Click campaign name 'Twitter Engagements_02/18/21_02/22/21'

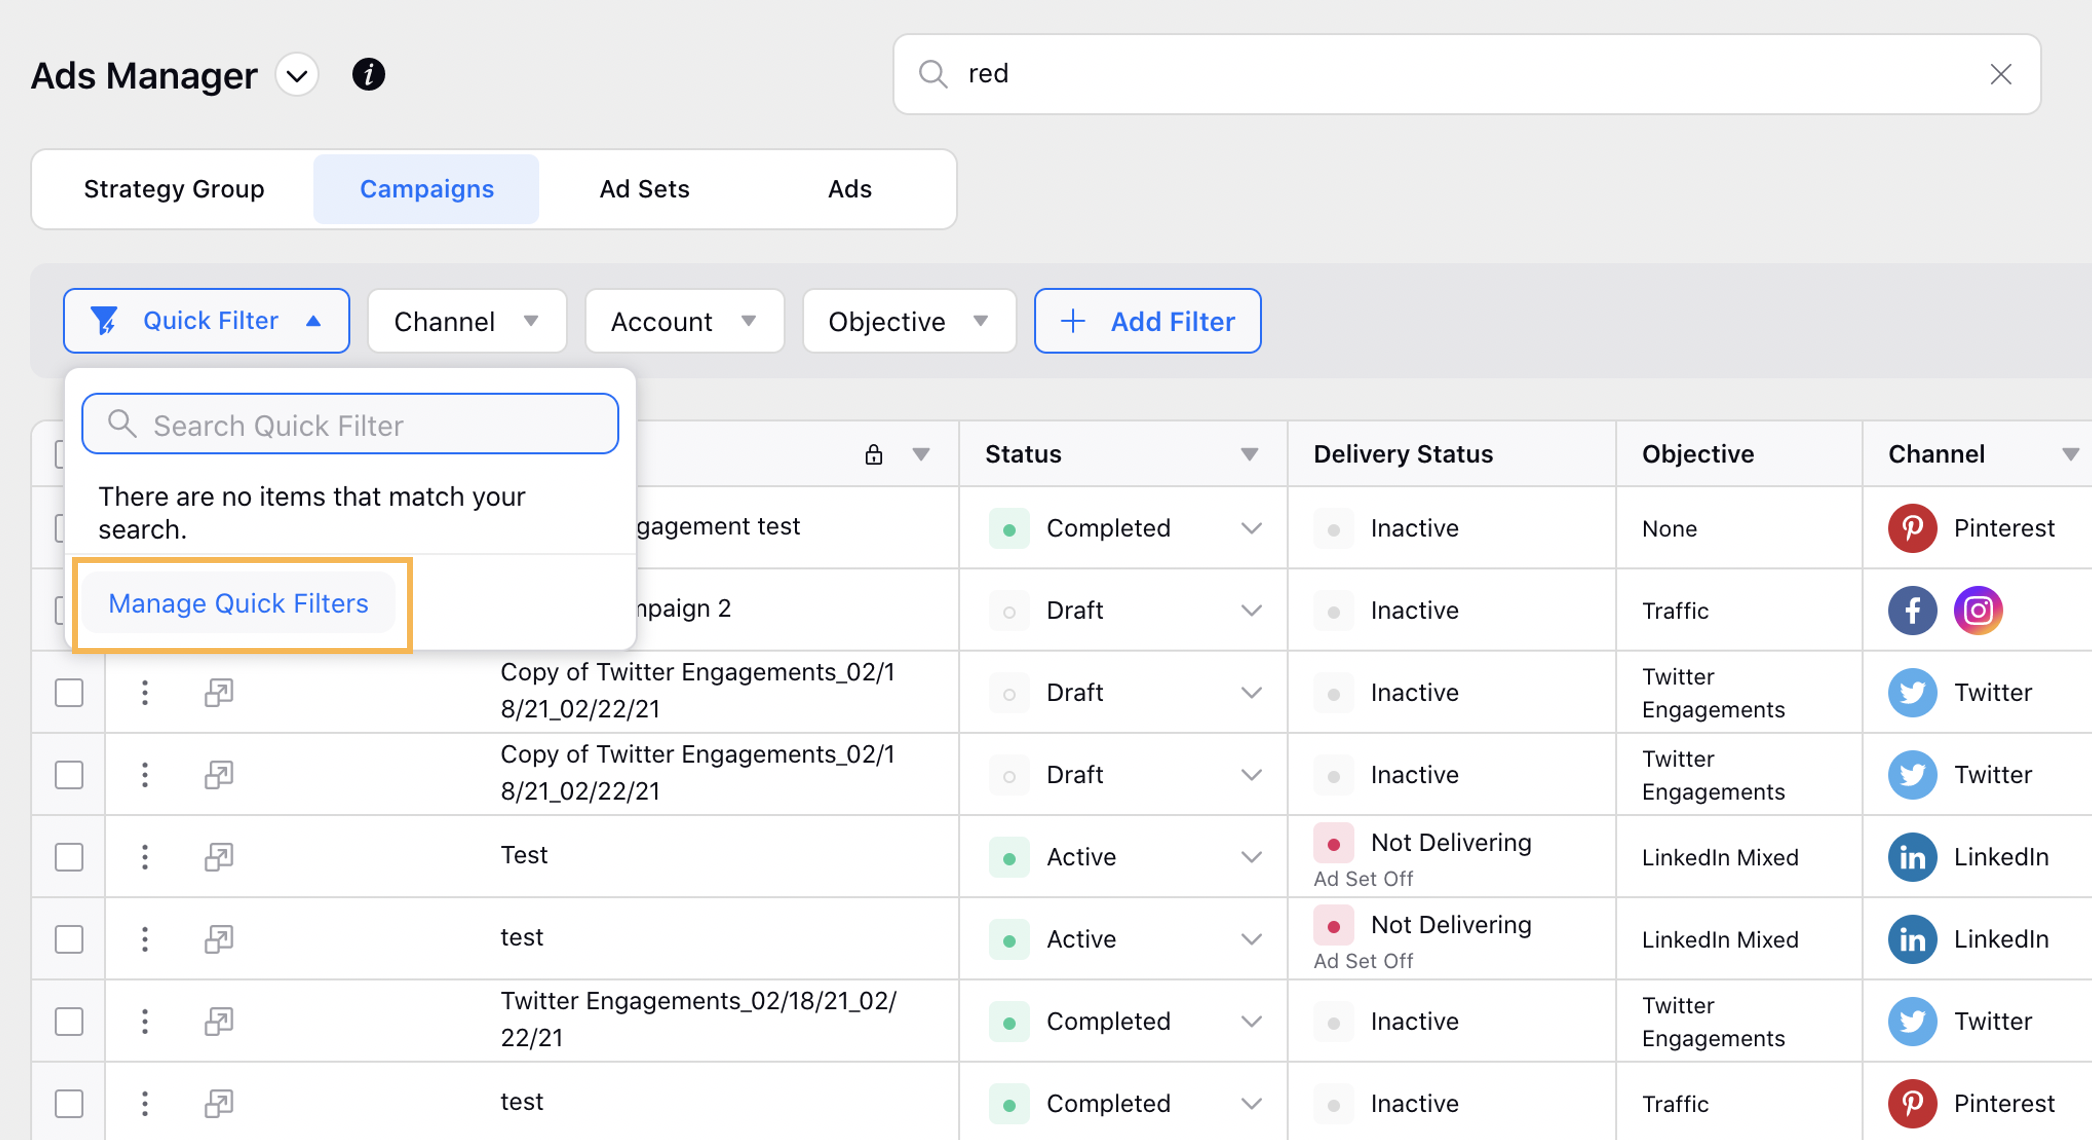(698, 1020)
